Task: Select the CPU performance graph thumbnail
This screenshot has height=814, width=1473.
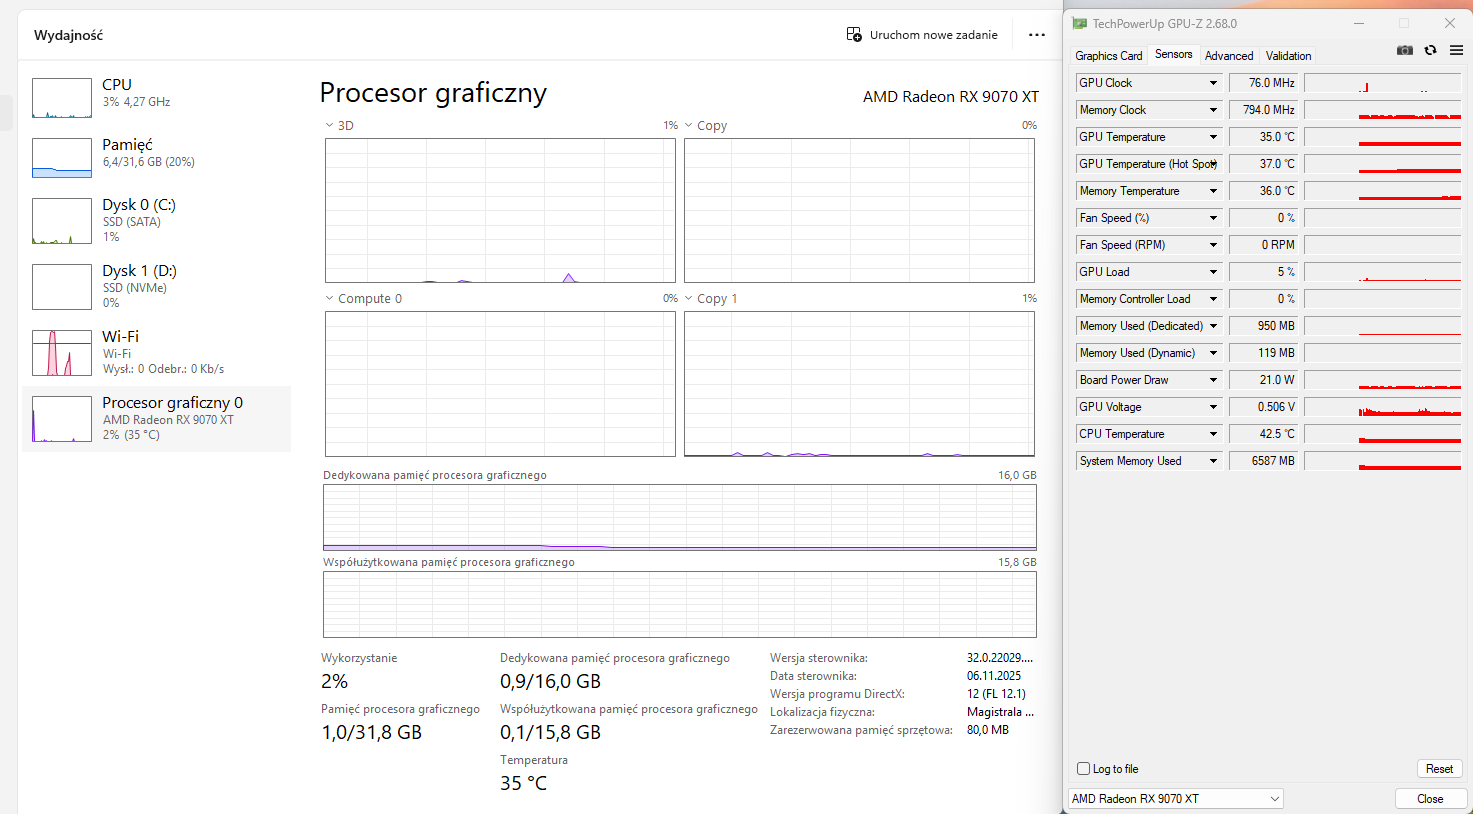Action: coord(62,98)
